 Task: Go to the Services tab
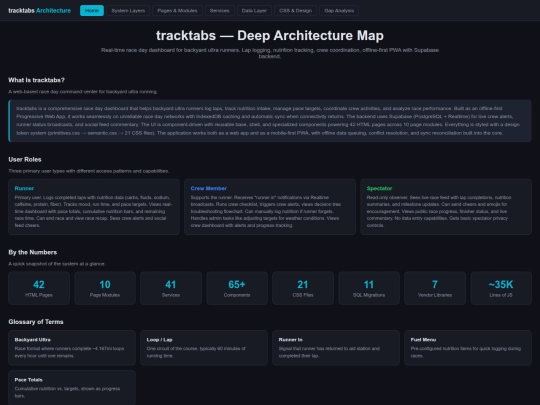click(219, 10)
